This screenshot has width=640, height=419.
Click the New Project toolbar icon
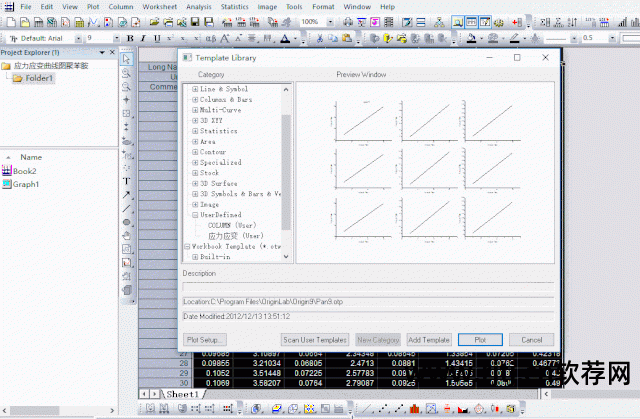11,22
